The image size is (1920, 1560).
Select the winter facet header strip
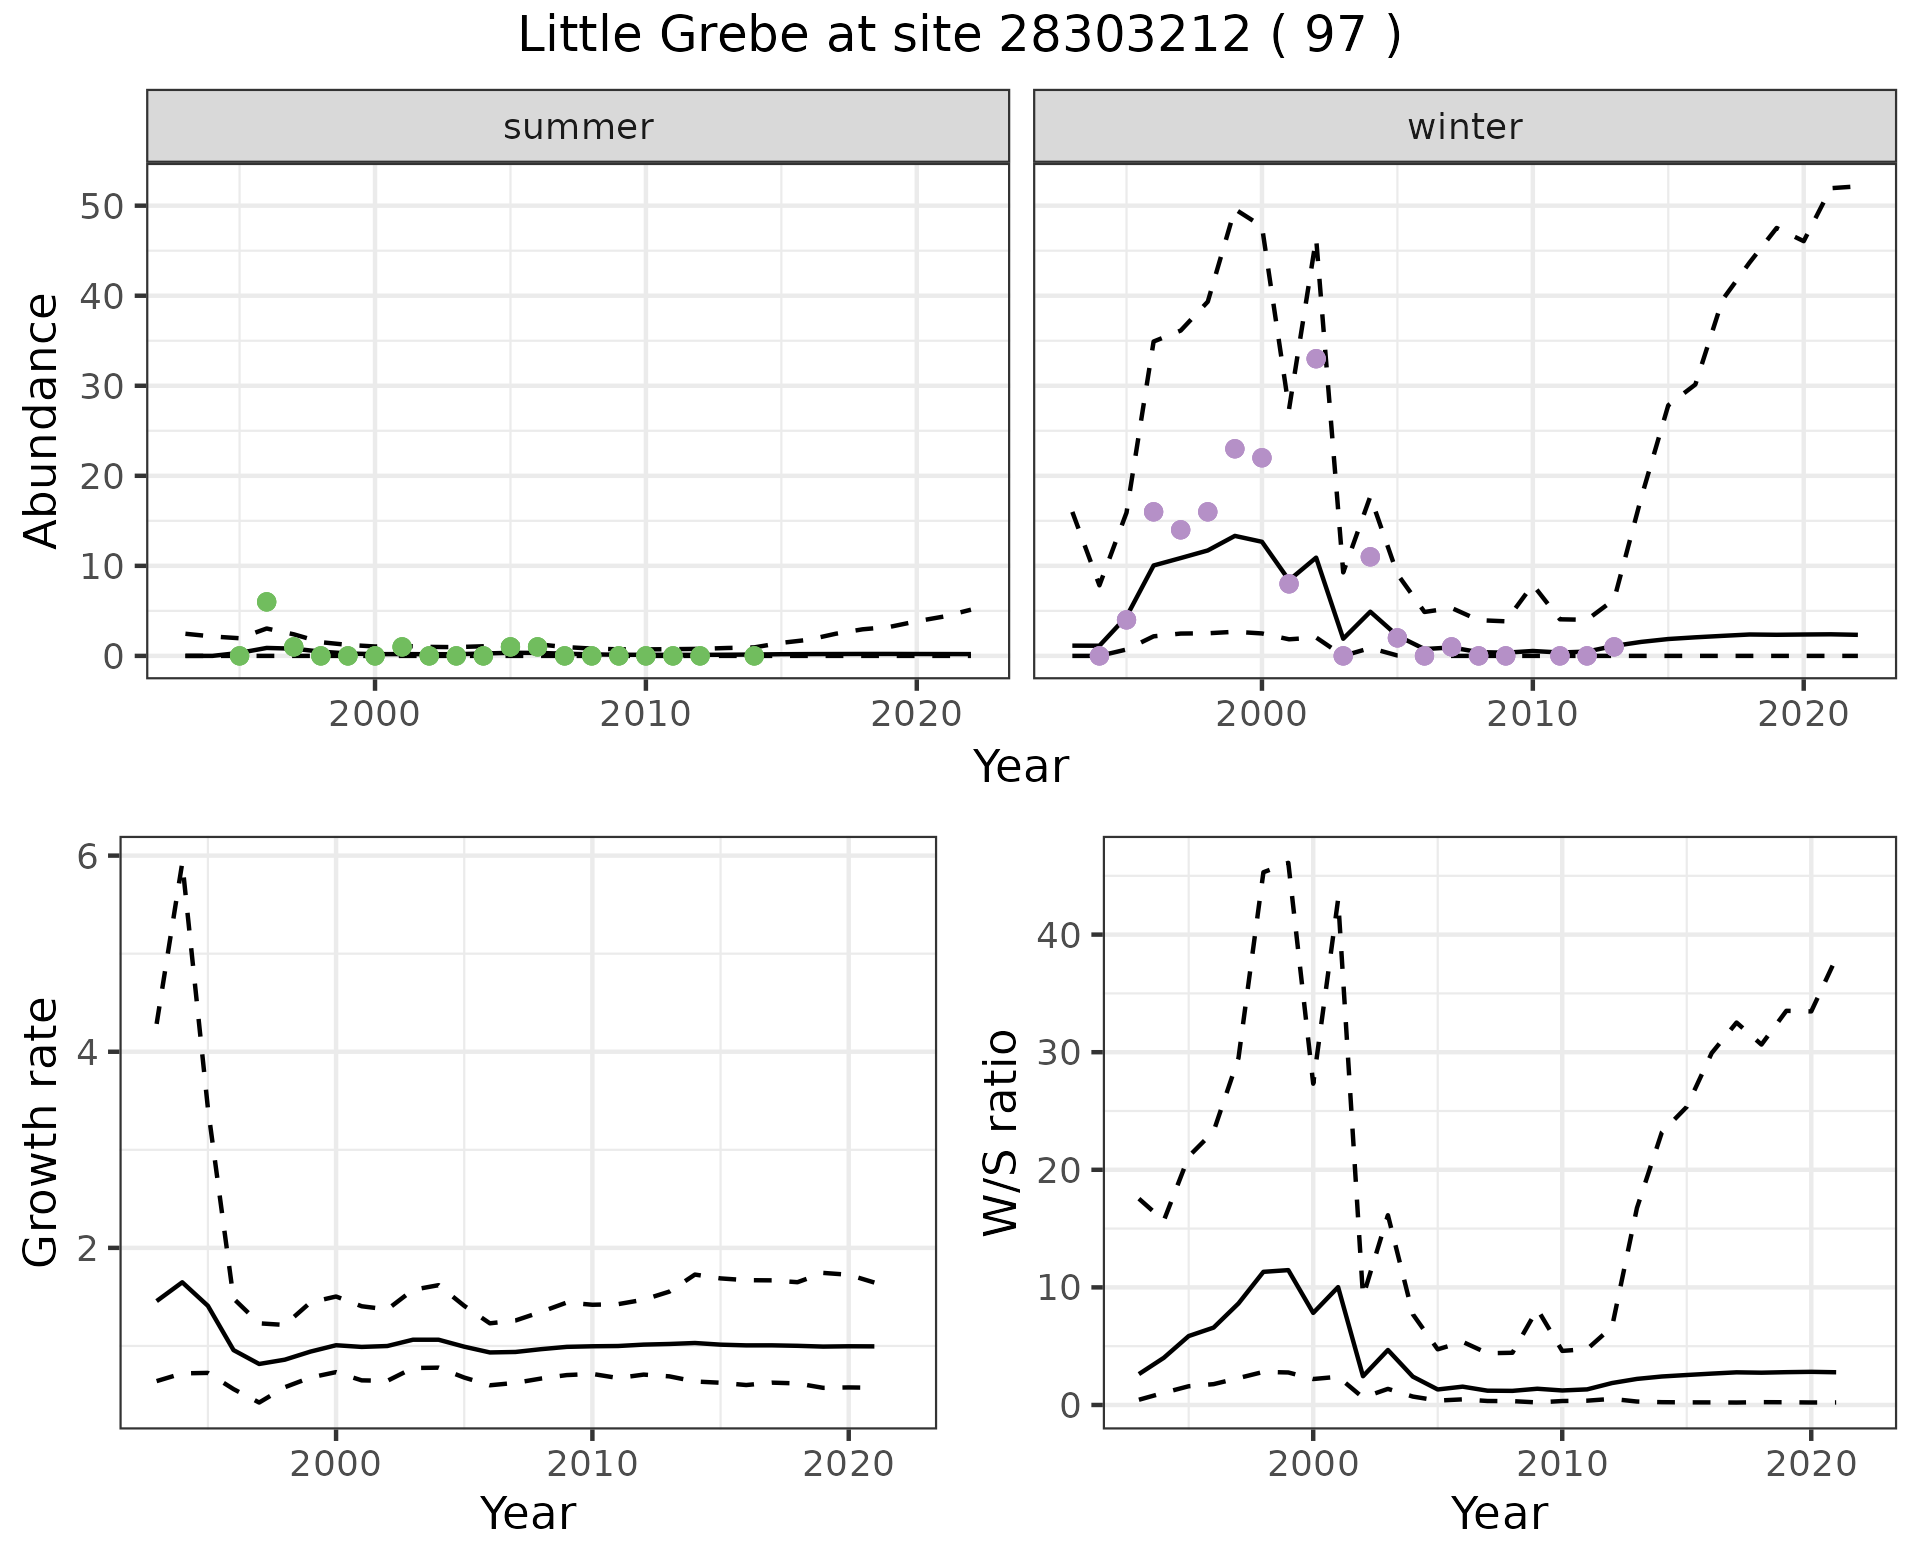[1464, 127]
